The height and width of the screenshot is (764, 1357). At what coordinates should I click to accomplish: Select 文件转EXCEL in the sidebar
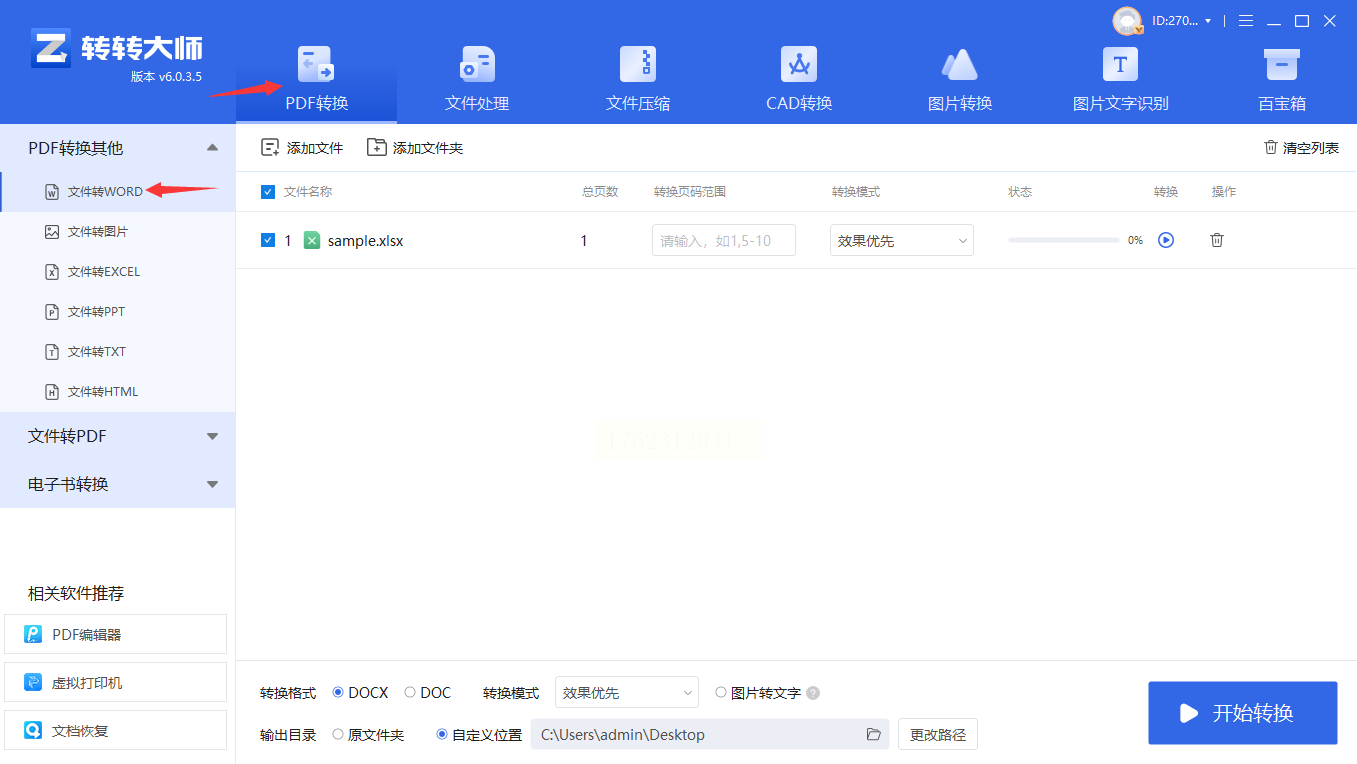coord(104,272)
